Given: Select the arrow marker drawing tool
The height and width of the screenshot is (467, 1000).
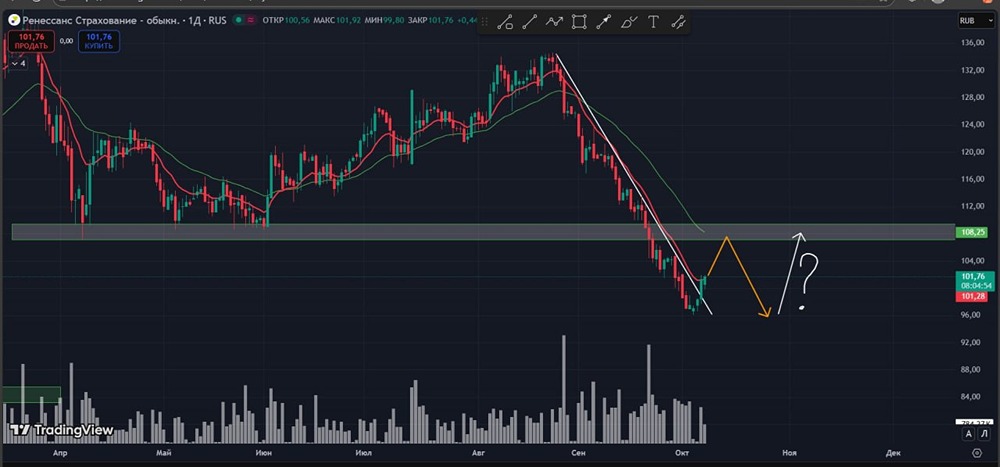Looking at the screenshot, I should tap(603, 22).
